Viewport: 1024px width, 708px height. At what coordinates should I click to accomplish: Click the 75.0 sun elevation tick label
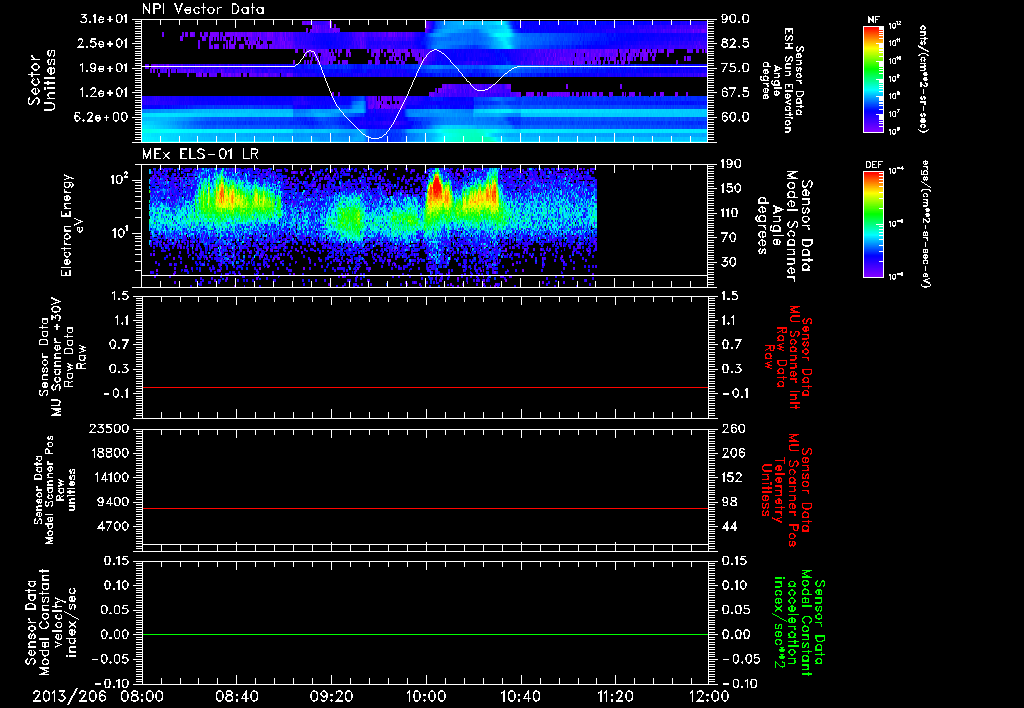(735, 68)
